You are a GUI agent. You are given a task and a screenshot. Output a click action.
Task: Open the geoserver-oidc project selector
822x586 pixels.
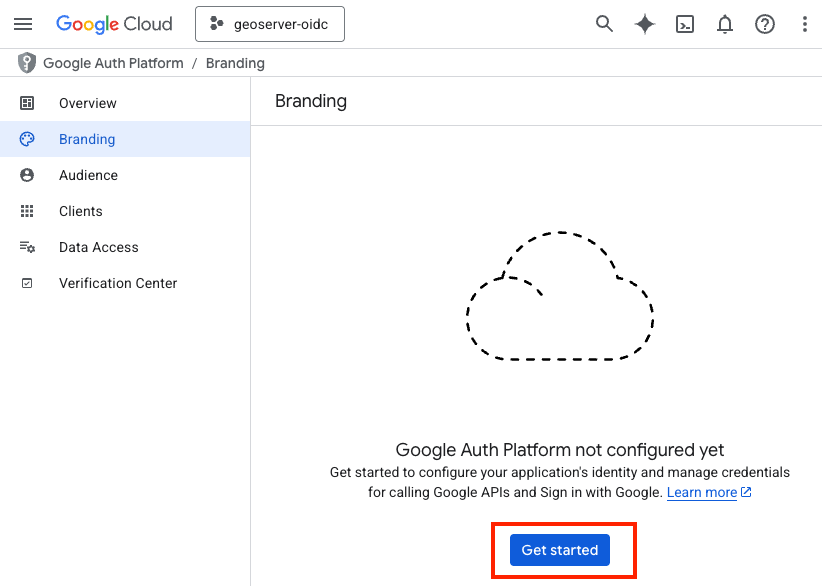click(x=269, y=23)
